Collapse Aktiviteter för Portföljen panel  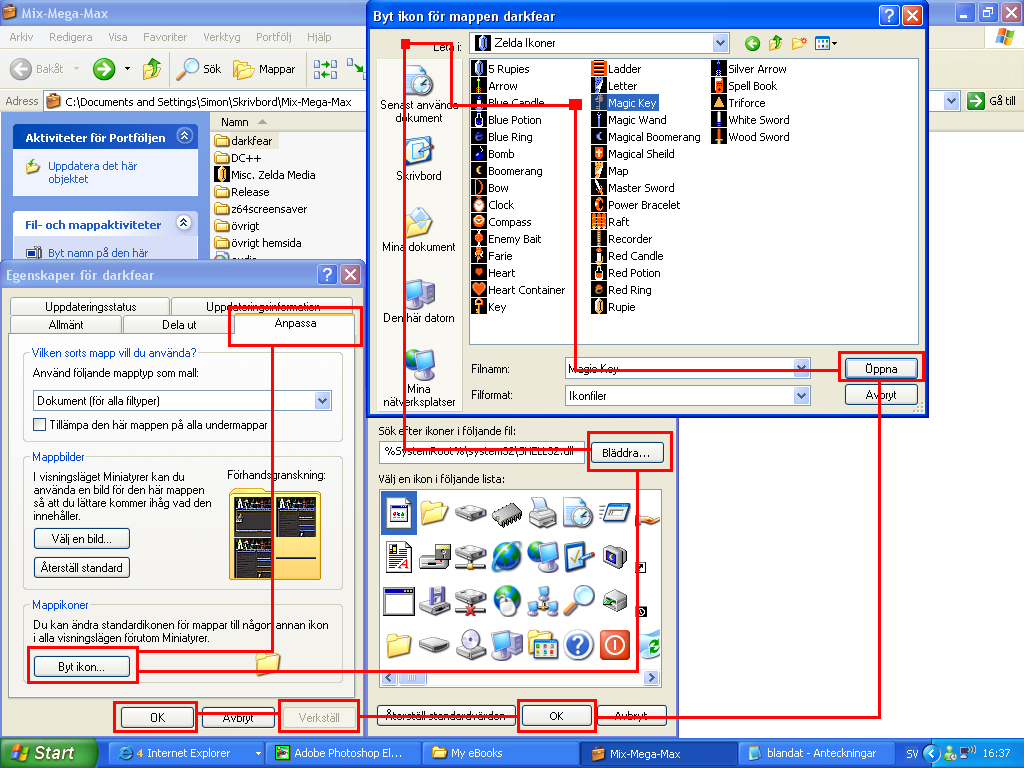coord(185,136)
